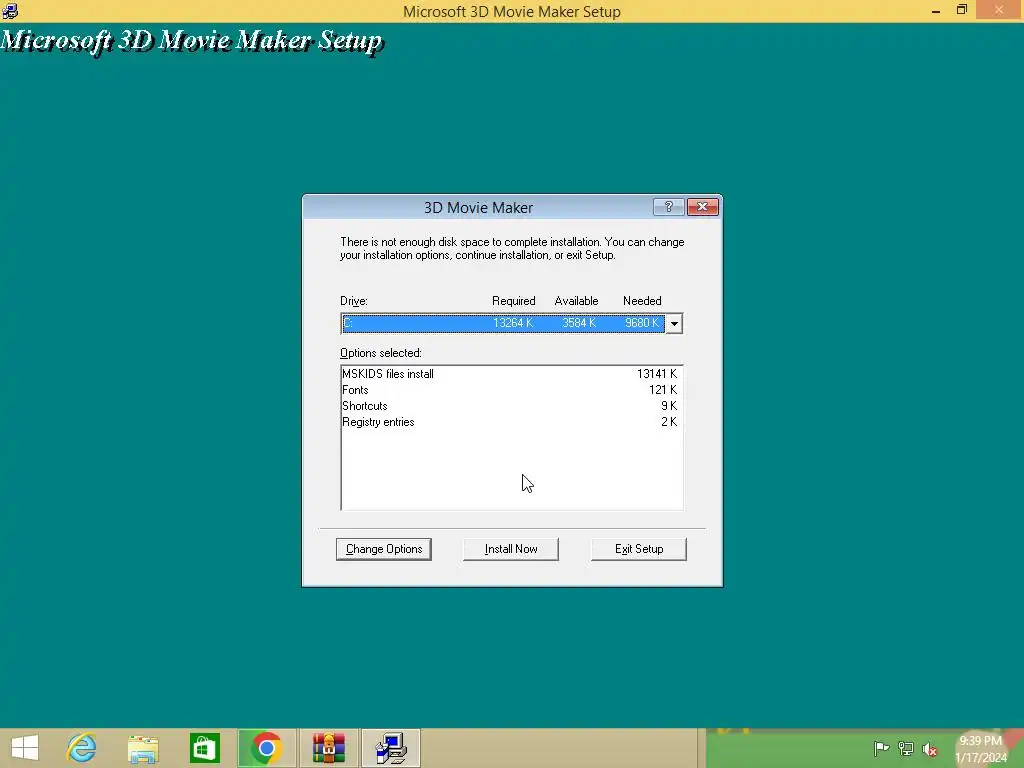The width and height of the screenshot is (1024, 768).
Task: Click the 13141 K size value
Action: [657, 374]
